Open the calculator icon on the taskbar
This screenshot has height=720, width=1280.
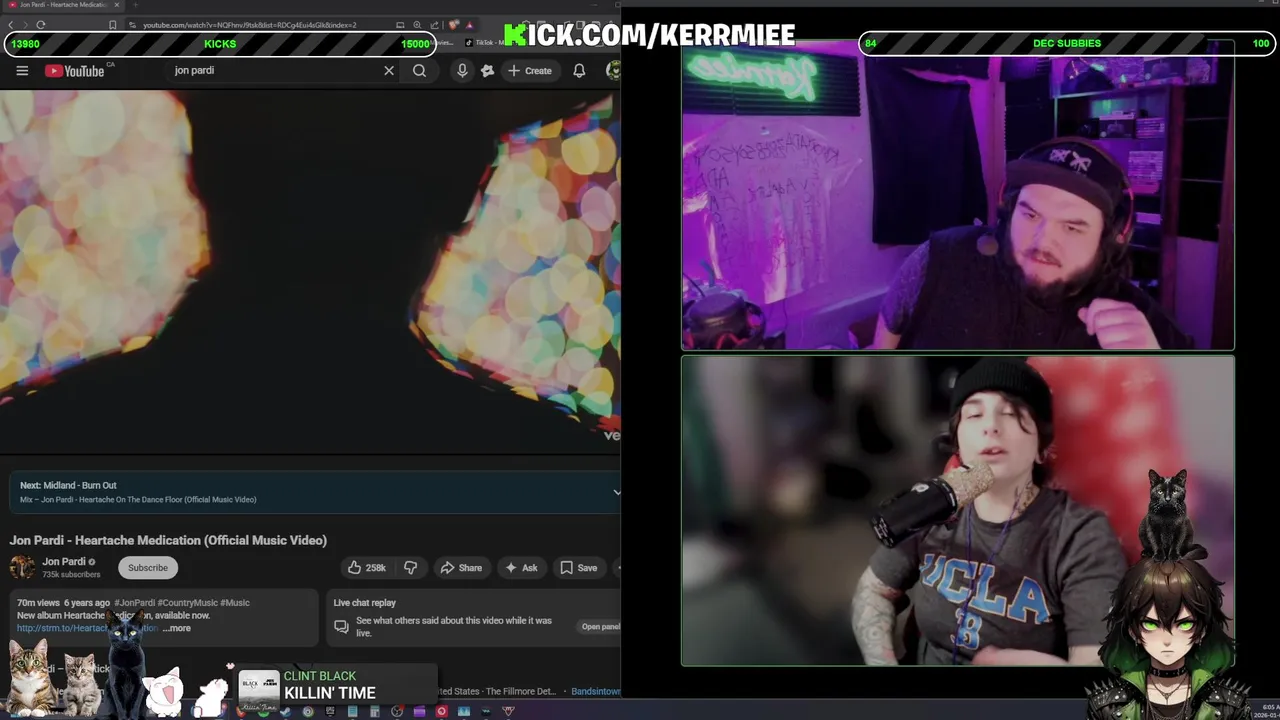(x=375, y=712)
